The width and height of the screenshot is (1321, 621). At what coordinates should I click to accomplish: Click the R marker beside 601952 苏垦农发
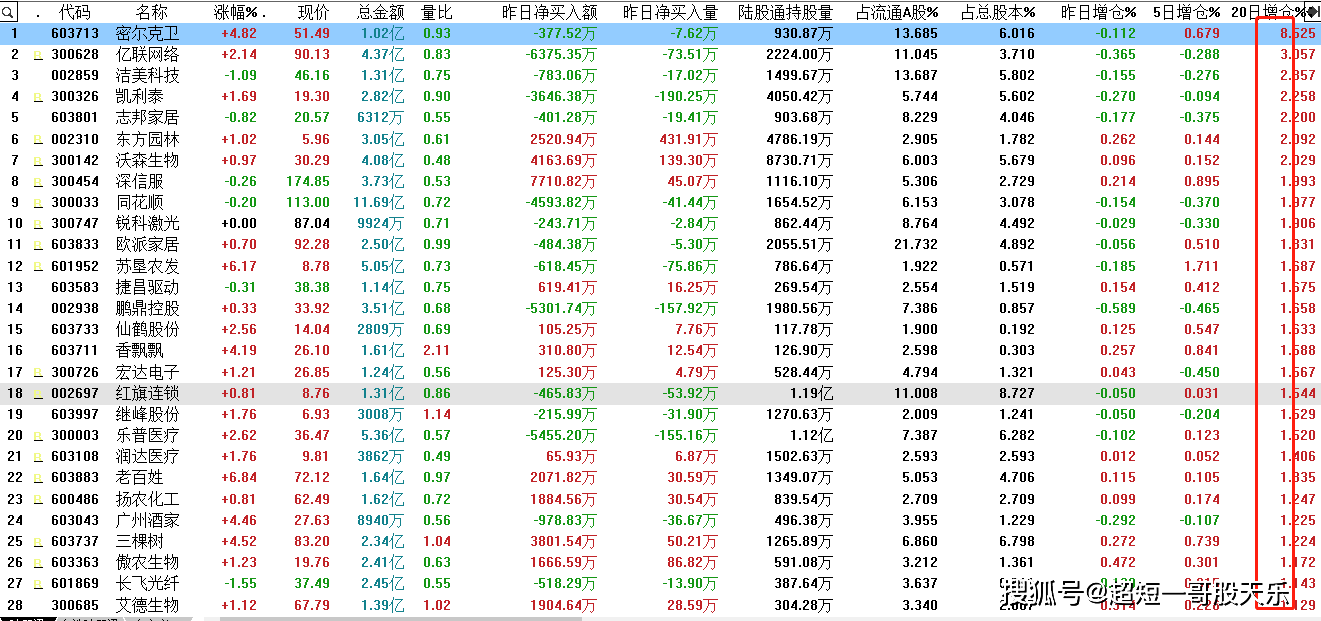[x=37, y=267]
